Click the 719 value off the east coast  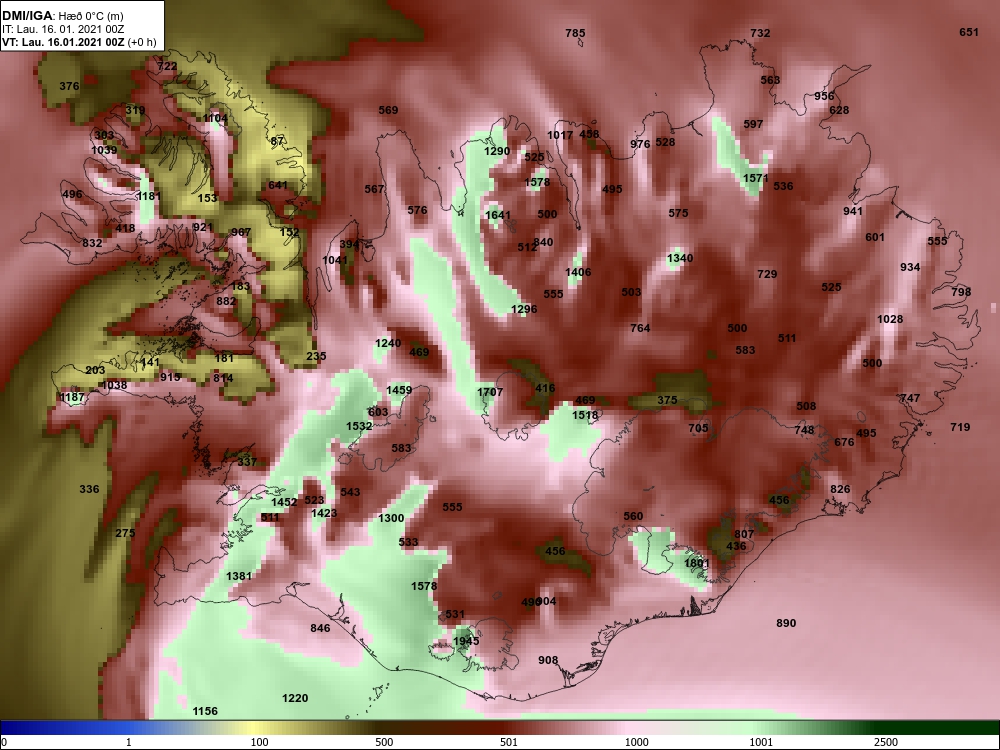pos(960,427)
